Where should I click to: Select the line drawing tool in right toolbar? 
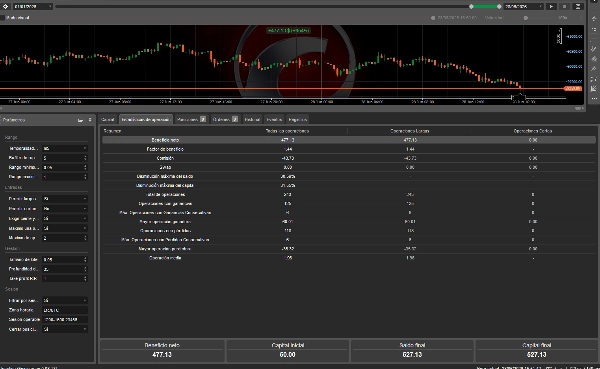594,49
